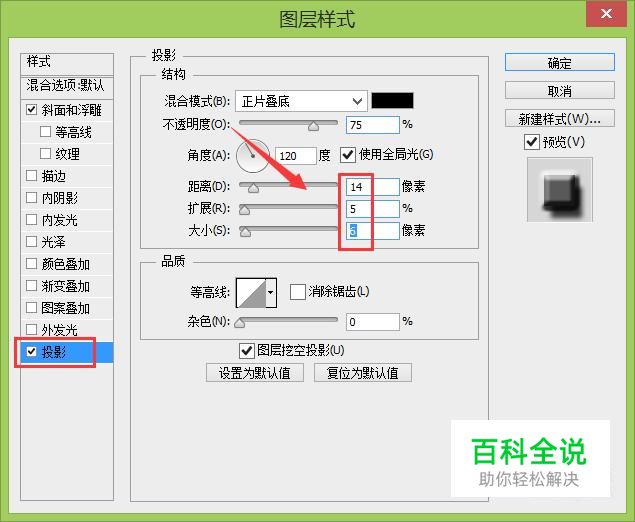Click the 距离 value field showing 14
This screenshot has height=522, width=635.
coord(373,187)
